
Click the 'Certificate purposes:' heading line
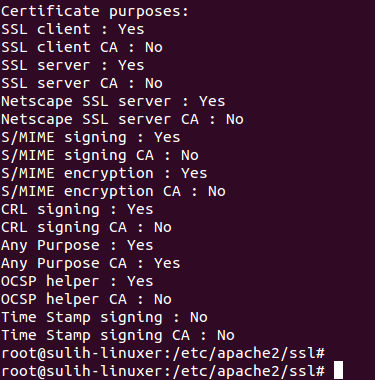pyautogui.click(x=95, y=11)
